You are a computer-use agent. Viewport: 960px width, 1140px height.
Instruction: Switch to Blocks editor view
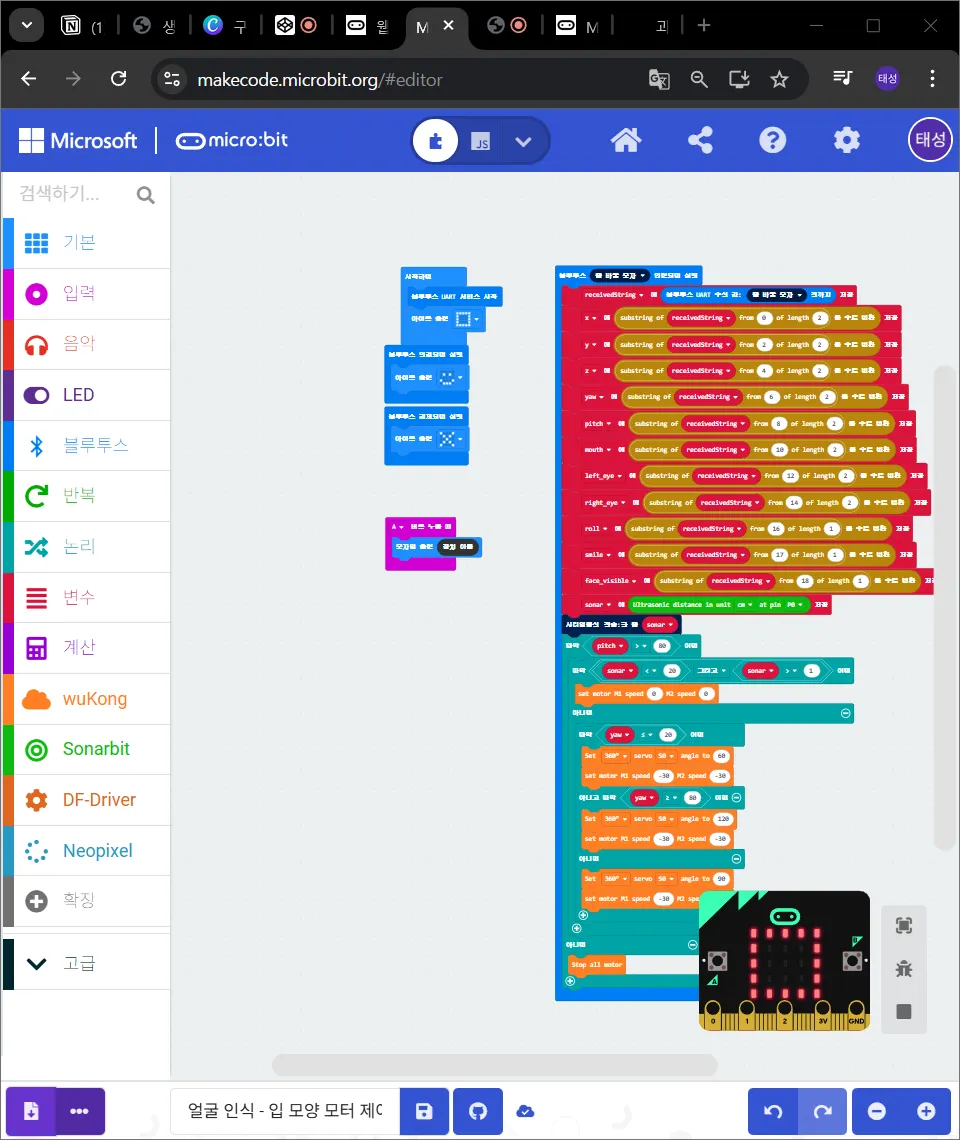436,140
